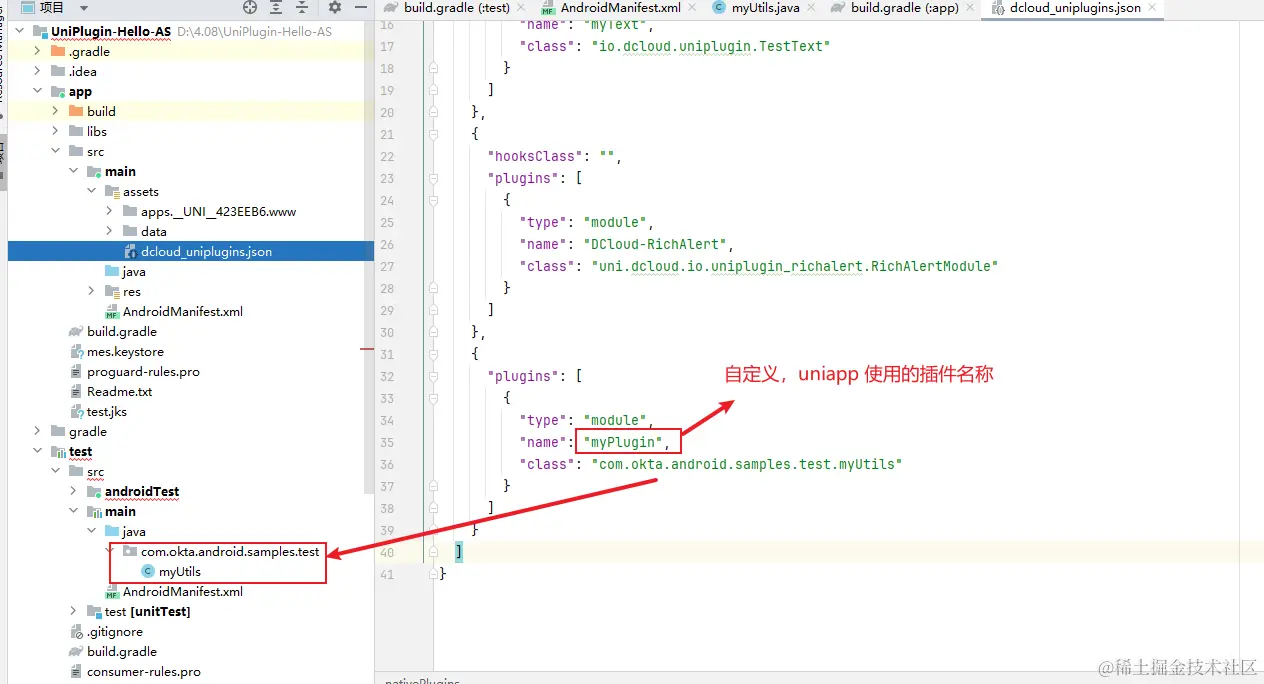
Task: Close the dcloud_uniplugins.json tab
Action: [1151, 7]
